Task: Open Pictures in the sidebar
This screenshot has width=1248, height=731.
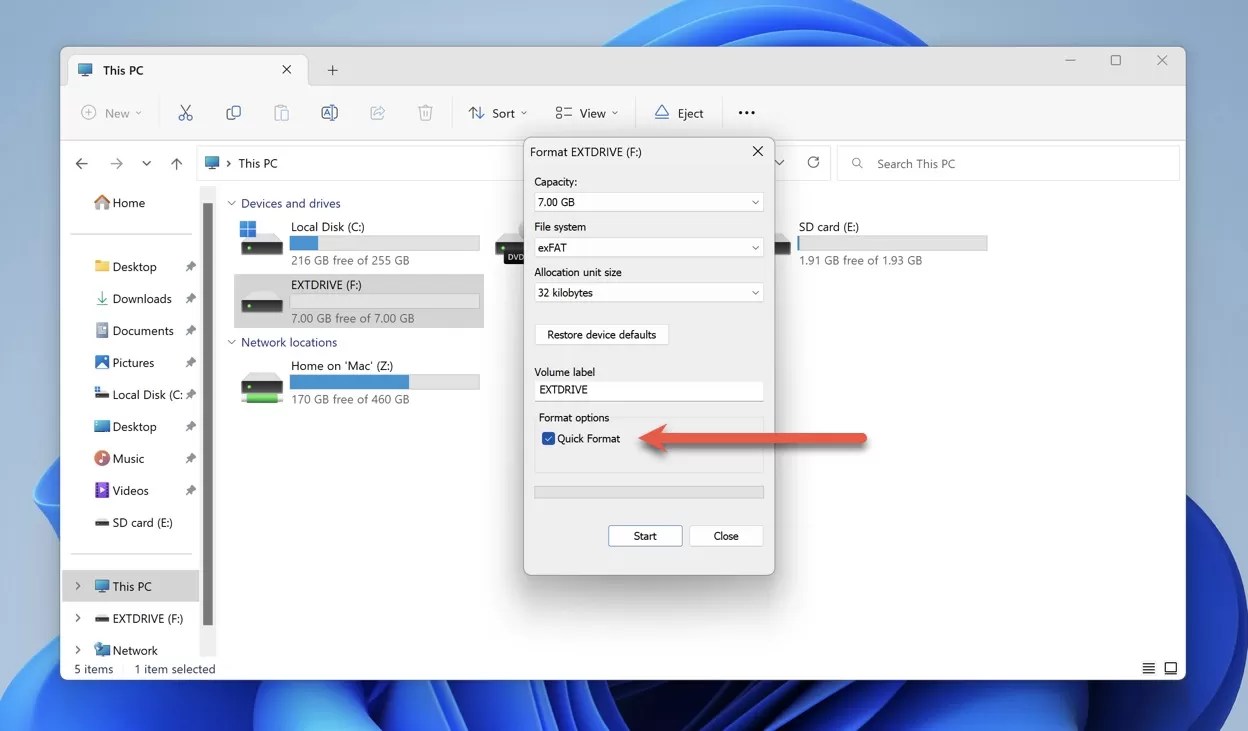Action: [125, 362]
